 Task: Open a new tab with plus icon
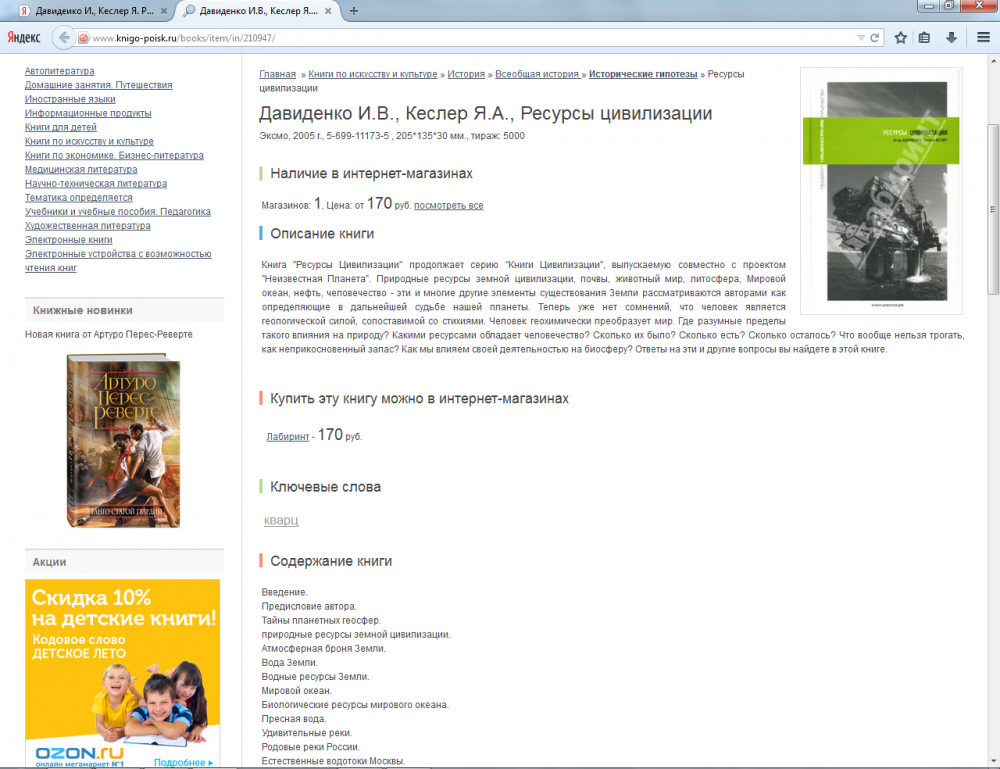point(354,11)
